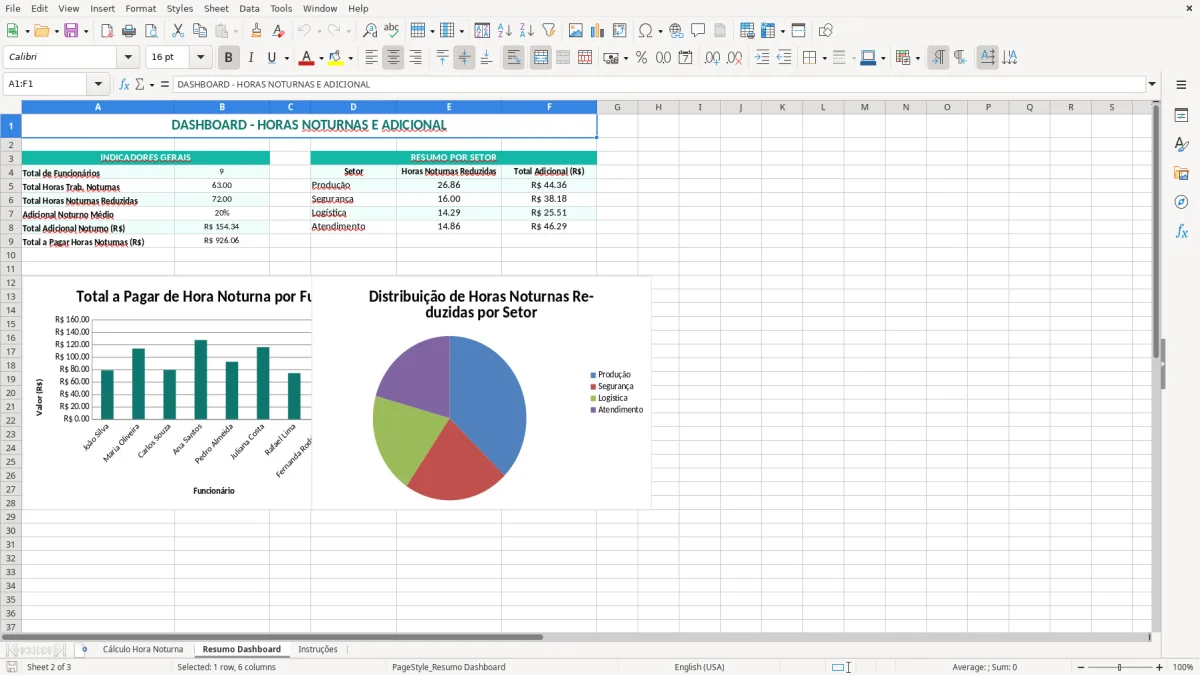Image resolution: width=1200 pixels, height=675 pixels.
Task: Click Delete Decimal Place icon
Action: click(734, 58)
